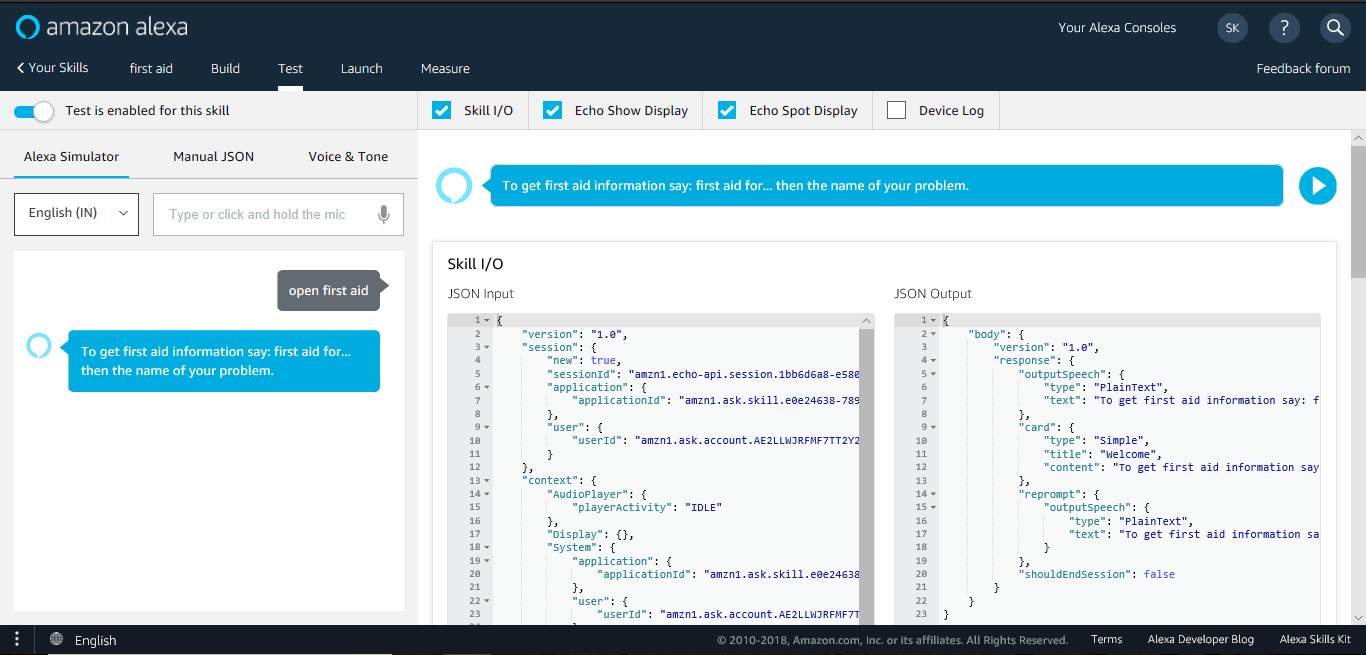Collapse JSON Output body fold at line 2
This screenshot has height=655, width=1366.
[934, 334]
